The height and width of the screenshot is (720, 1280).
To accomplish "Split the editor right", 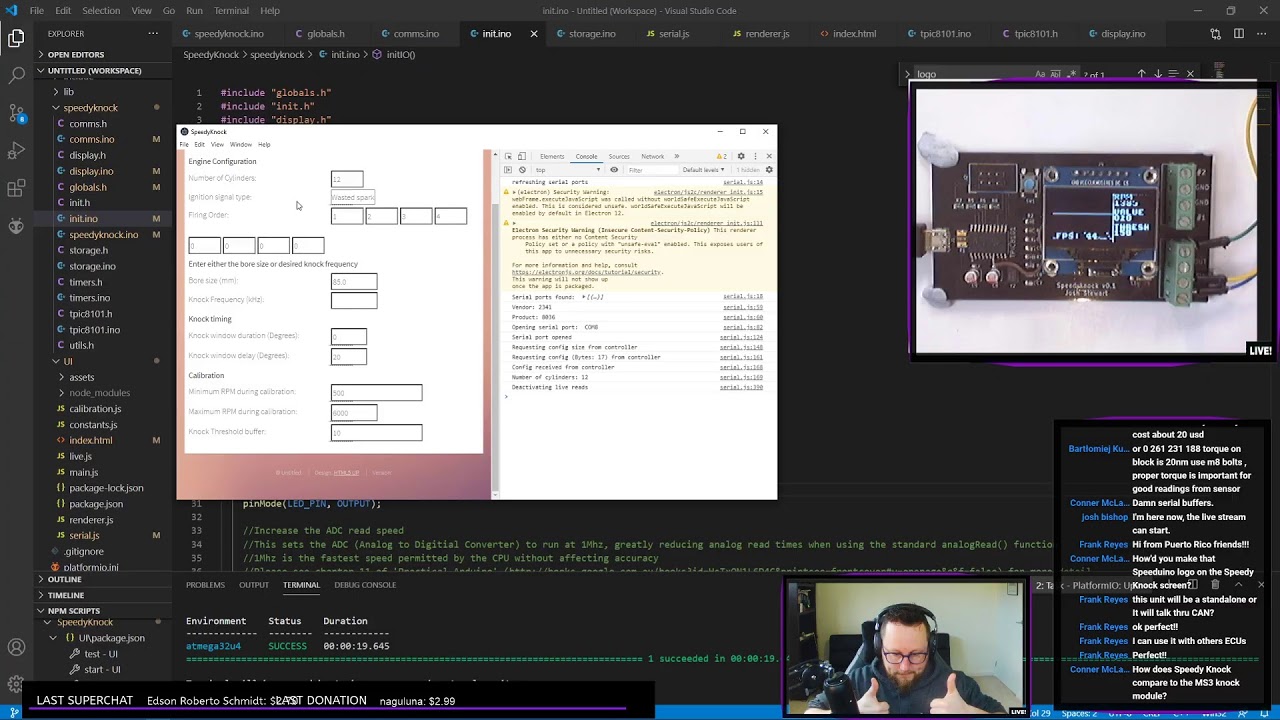I will click(x=1238, y=34).
